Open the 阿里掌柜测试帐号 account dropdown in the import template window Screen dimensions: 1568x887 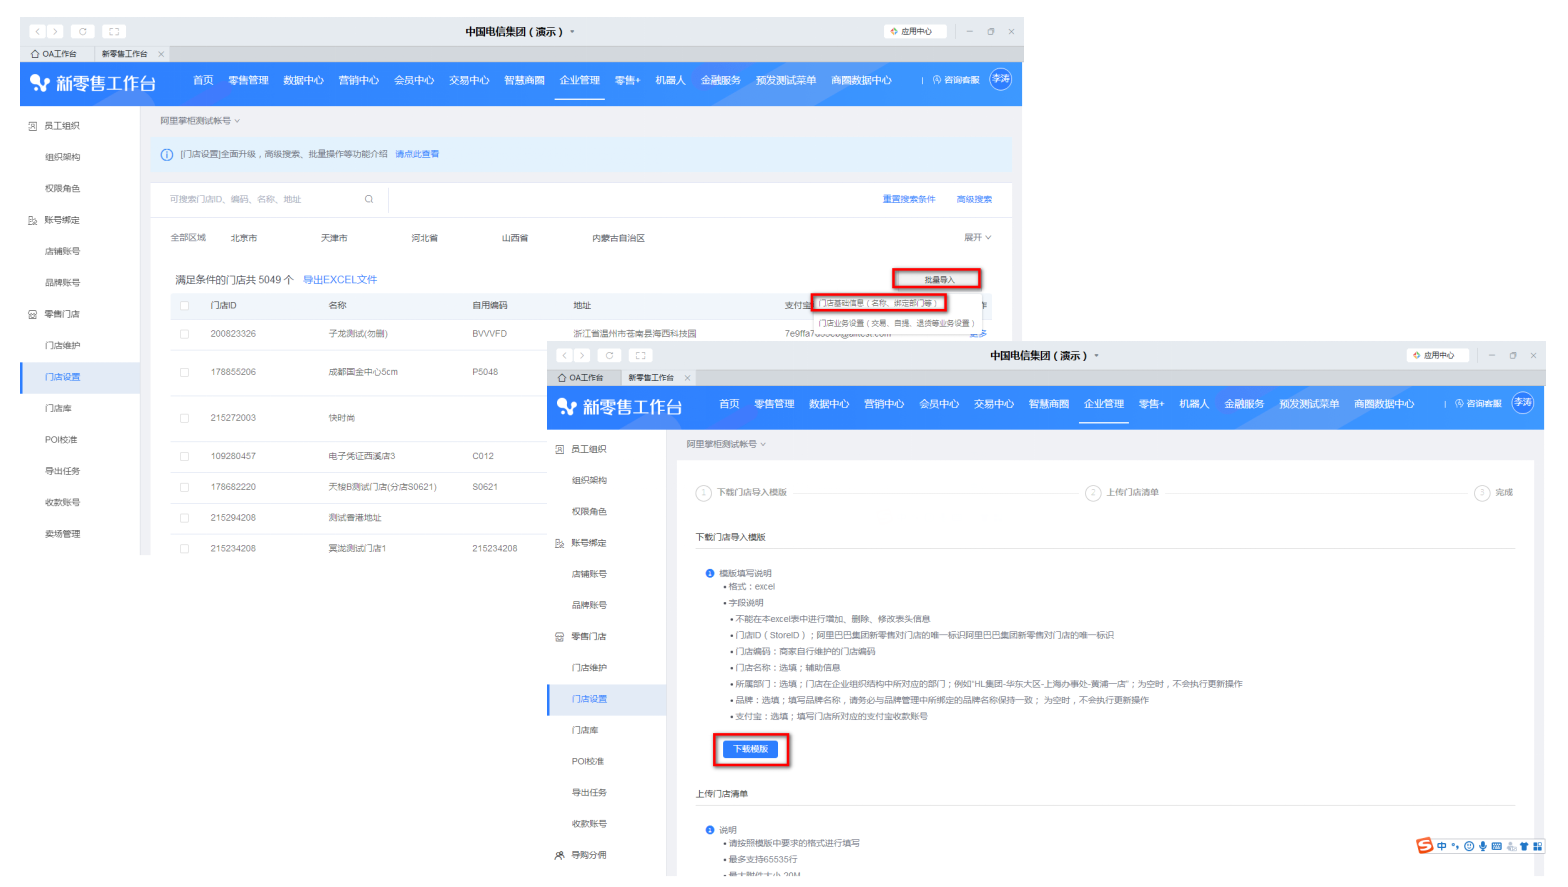pyautogui.click(x=726, y=444)
